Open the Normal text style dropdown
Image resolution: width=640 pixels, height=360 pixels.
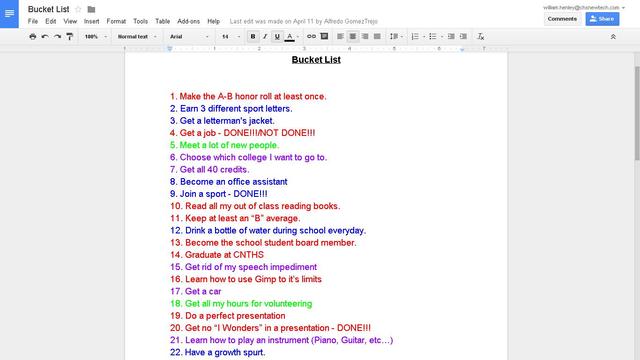(x=137, y=37)
